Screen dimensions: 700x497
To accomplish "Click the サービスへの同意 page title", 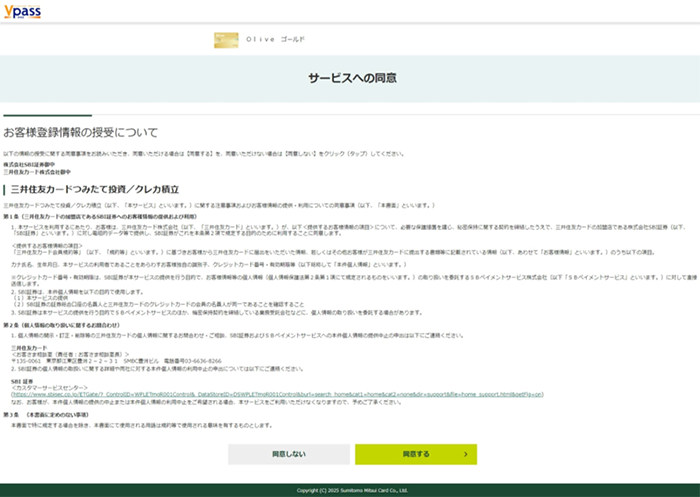I will [x=352, y=78].
